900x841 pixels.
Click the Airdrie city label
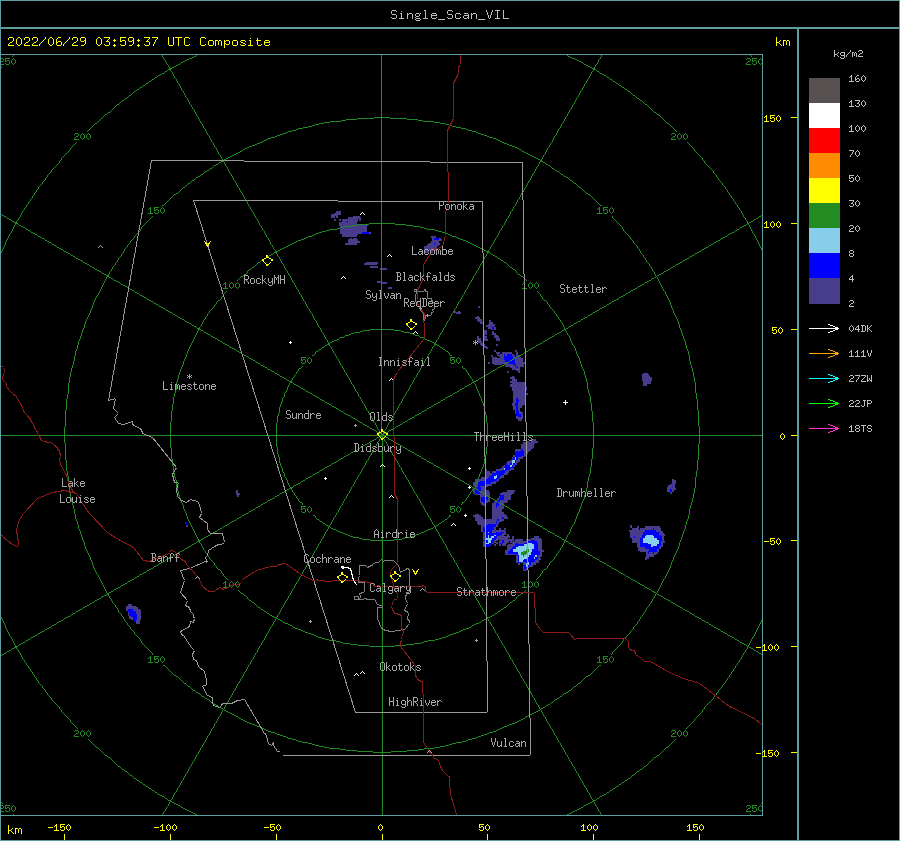[x=394, y=534]
